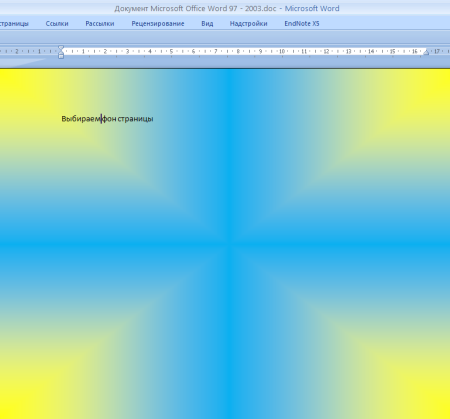This screenshot has width=450, height=419.
Task: Click the ruler's left margin at 2
Action: [x=17, y=51]
